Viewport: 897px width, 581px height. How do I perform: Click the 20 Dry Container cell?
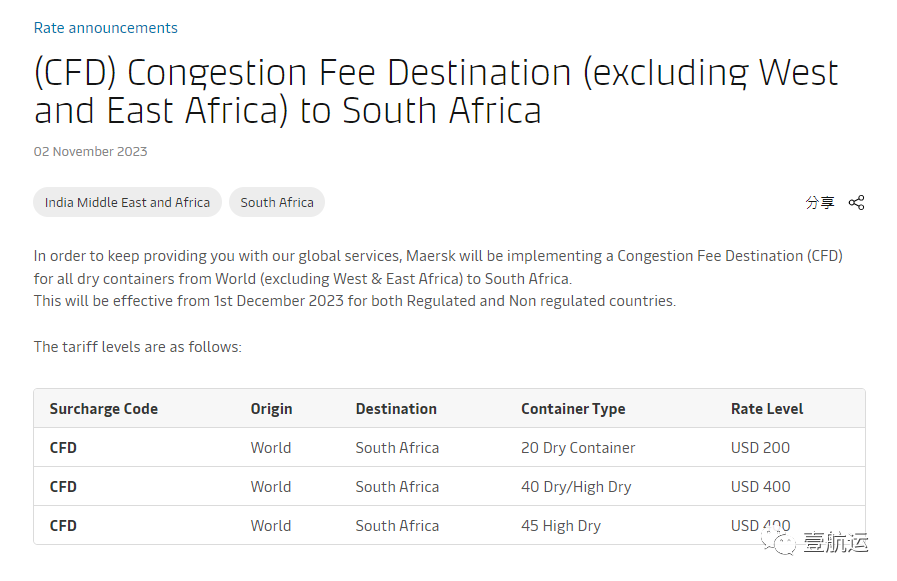coord(578,448)
